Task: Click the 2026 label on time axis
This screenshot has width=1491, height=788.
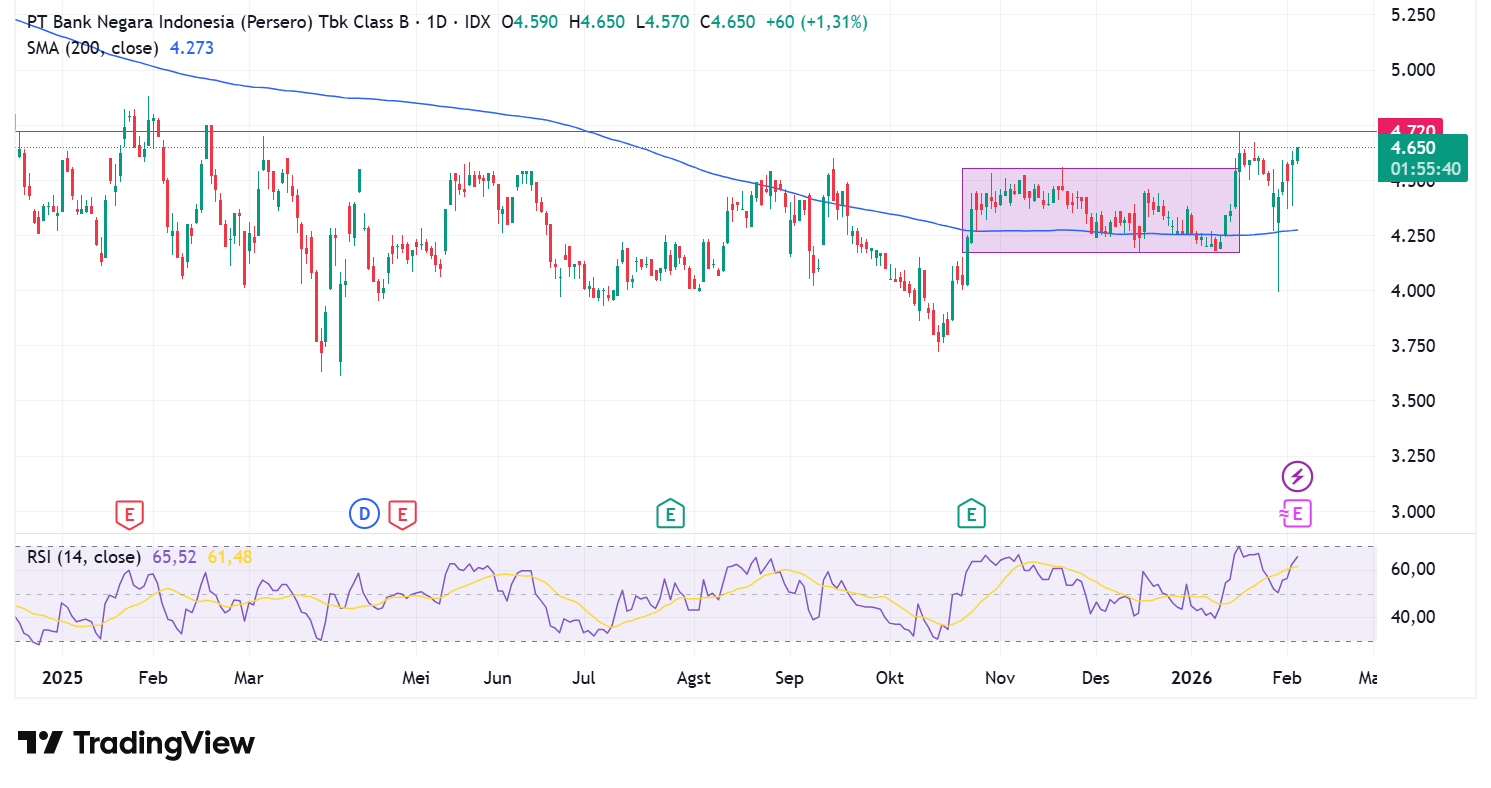Action: pos(1191,678)
